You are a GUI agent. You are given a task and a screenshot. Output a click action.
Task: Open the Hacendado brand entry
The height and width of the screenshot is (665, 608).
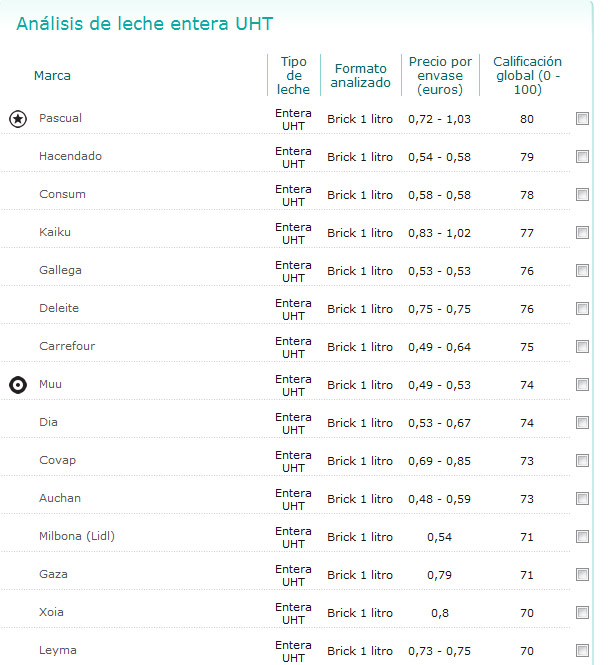point(70,157)
